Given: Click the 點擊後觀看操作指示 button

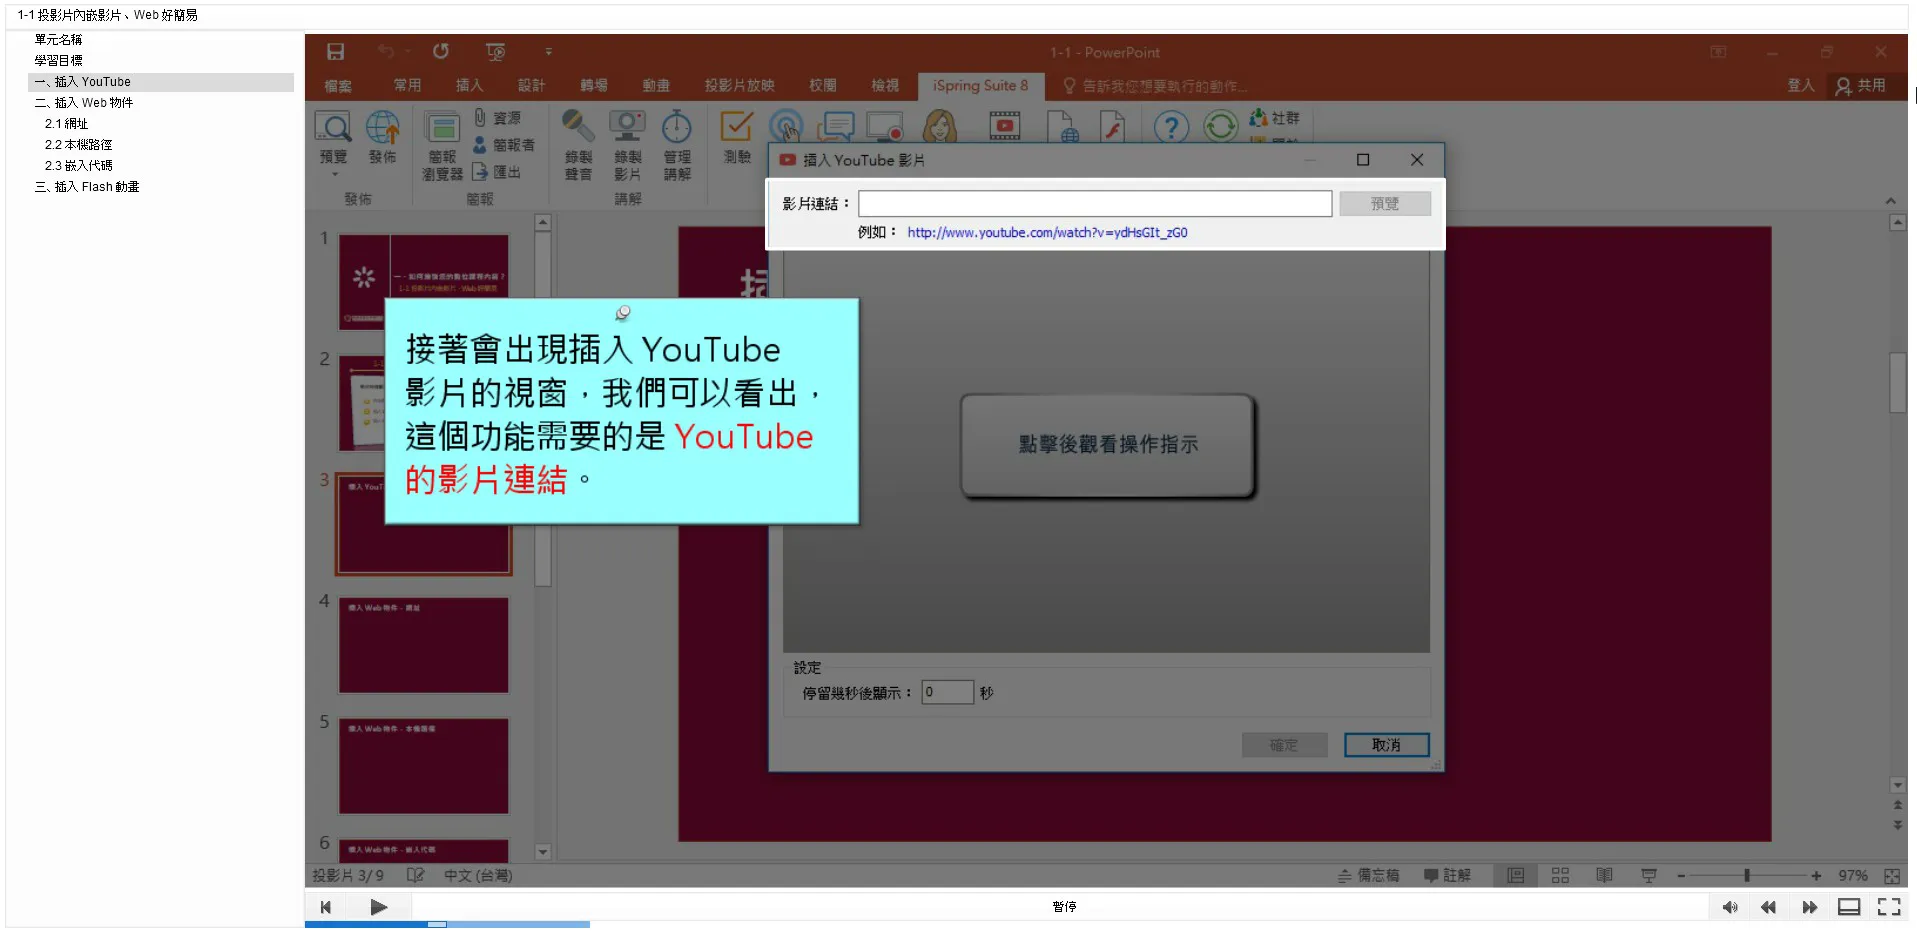Looking at the screenshot, I should (x=1107, y=445).
